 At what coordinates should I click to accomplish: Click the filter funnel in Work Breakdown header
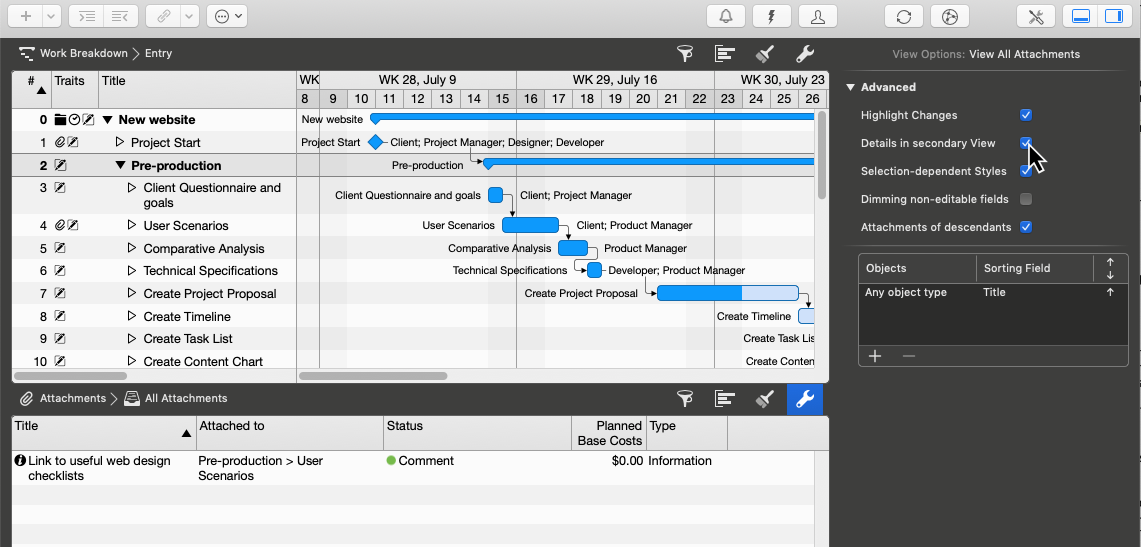point(685,54)
